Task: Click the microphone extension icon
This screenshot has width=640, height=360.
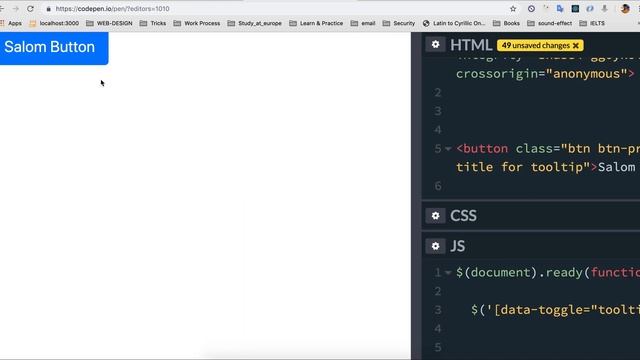Action: pos(604,9)
